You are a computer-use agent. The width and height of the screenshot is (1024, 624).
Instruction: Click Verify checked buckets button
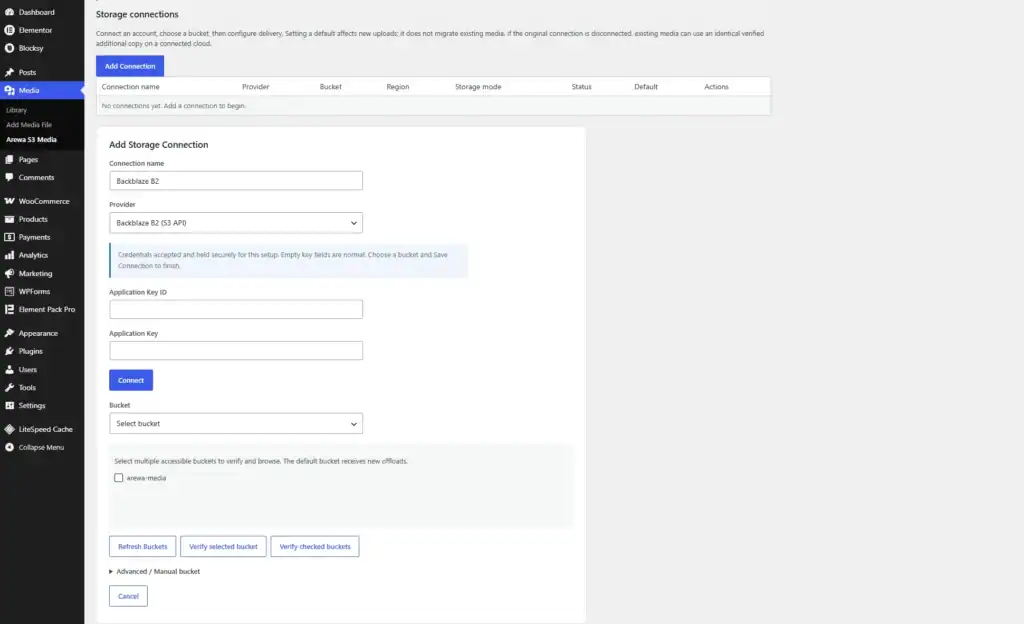315,546
